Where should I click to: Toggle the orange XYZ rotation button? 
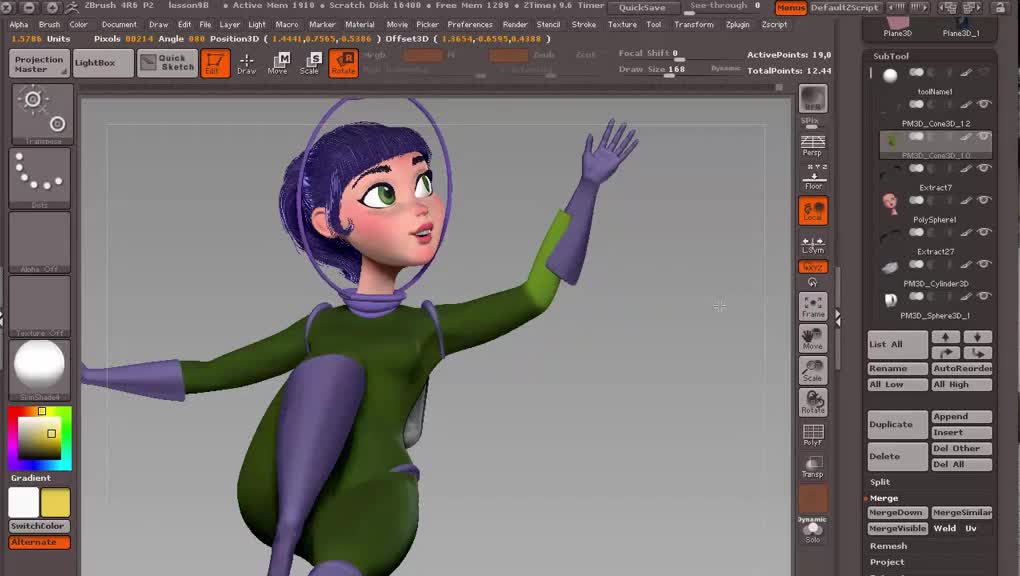pos(813,267)
